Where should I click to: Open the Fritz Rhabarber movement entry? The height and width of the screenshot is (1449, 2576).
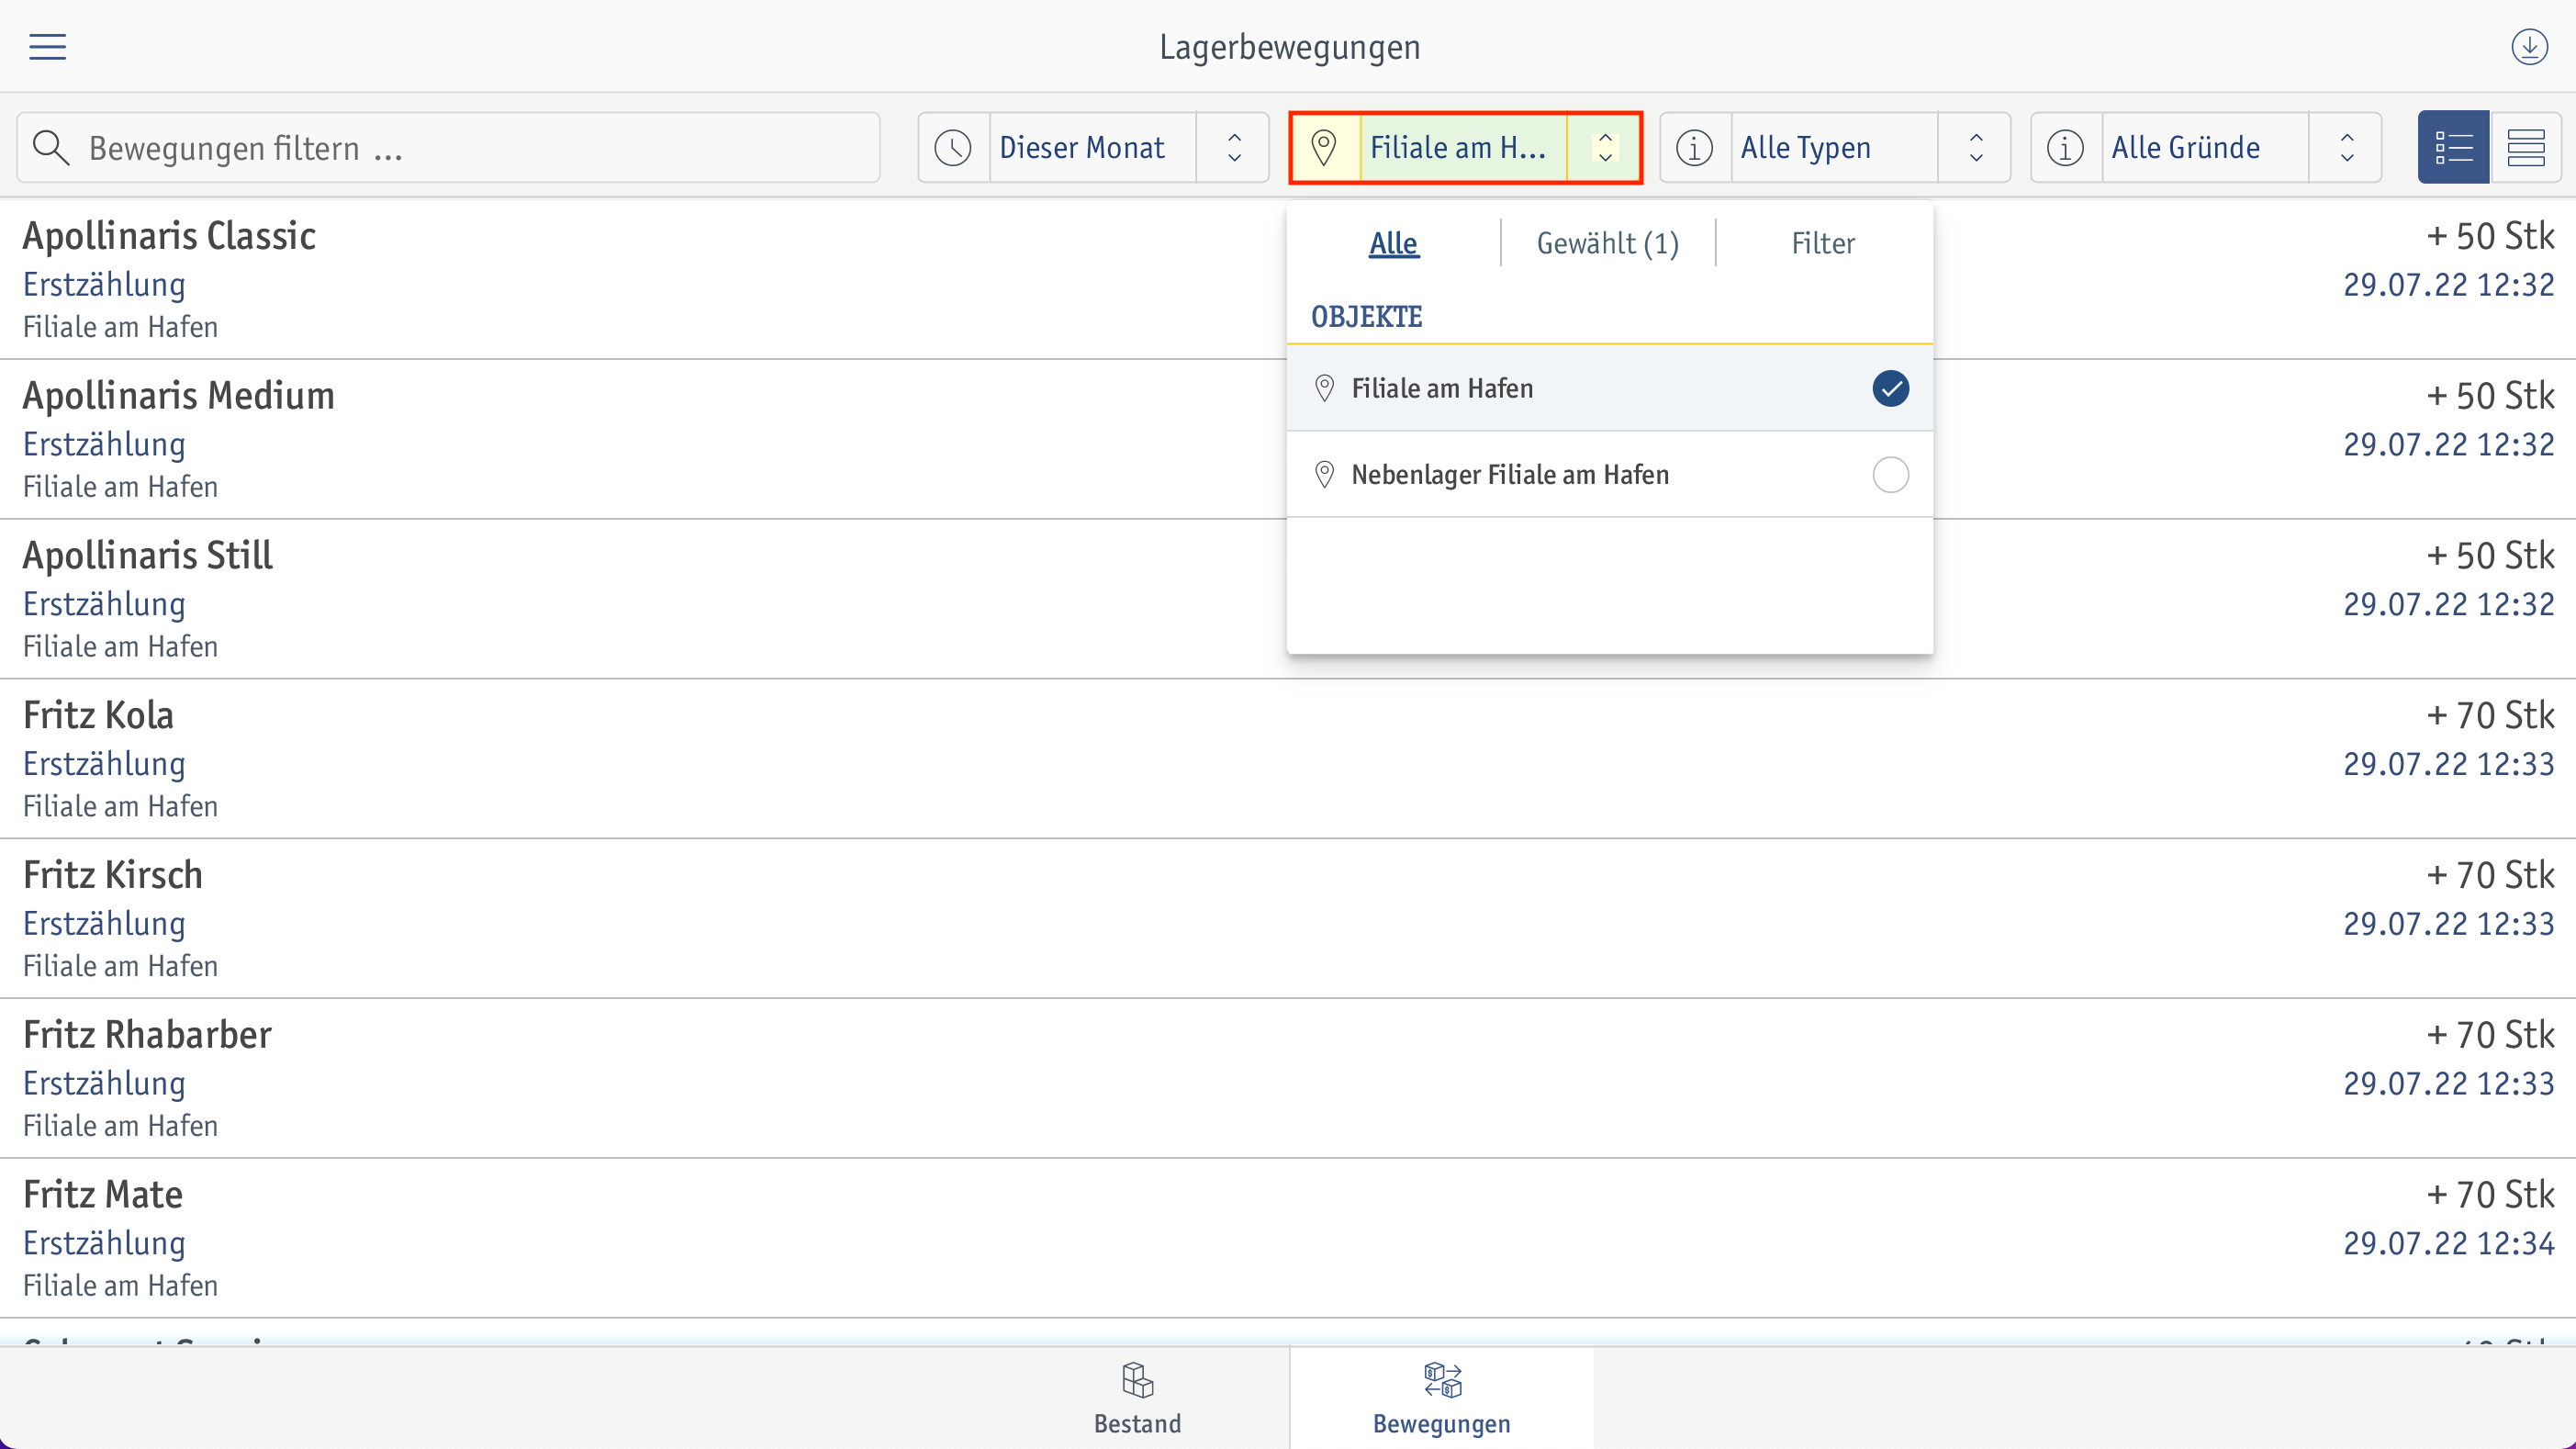point(1288,1078)
